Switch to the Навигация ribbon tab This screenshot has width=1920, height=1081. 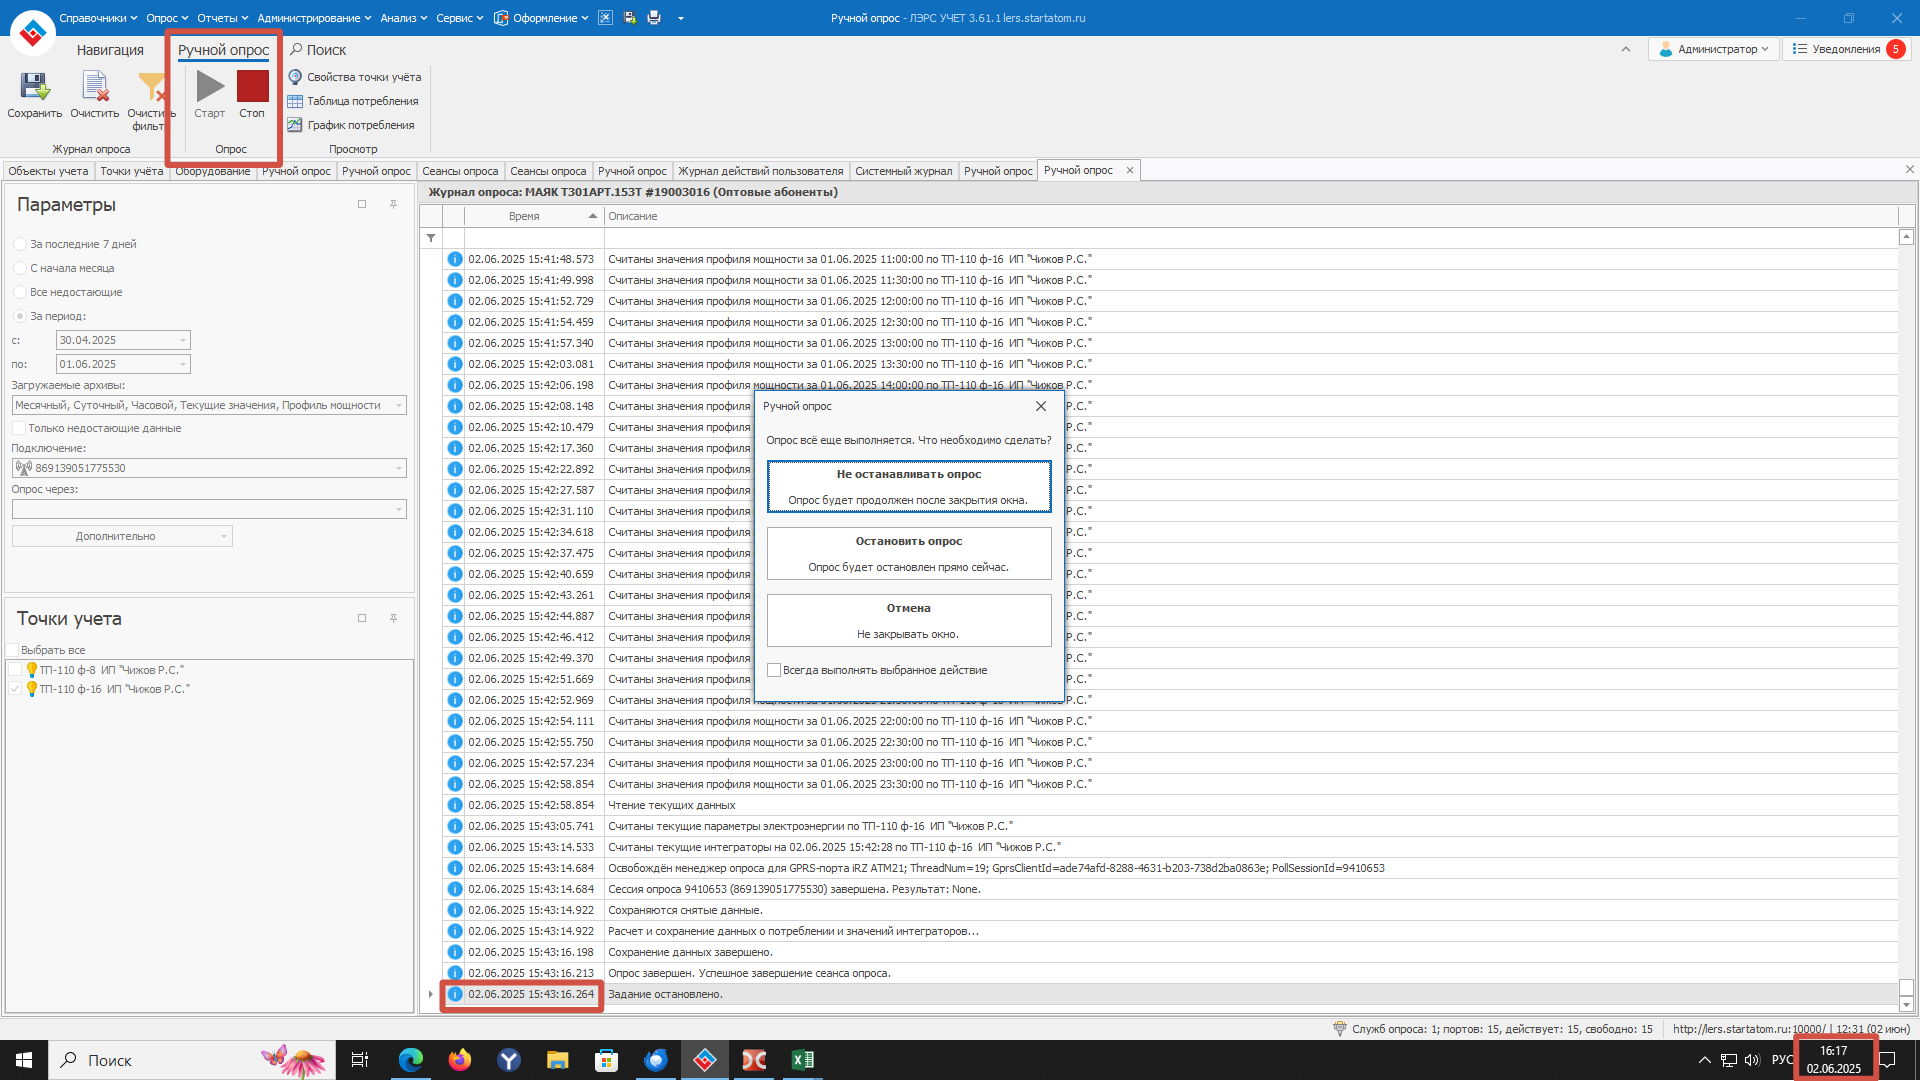pyautogui.click(x=110, y=50)
